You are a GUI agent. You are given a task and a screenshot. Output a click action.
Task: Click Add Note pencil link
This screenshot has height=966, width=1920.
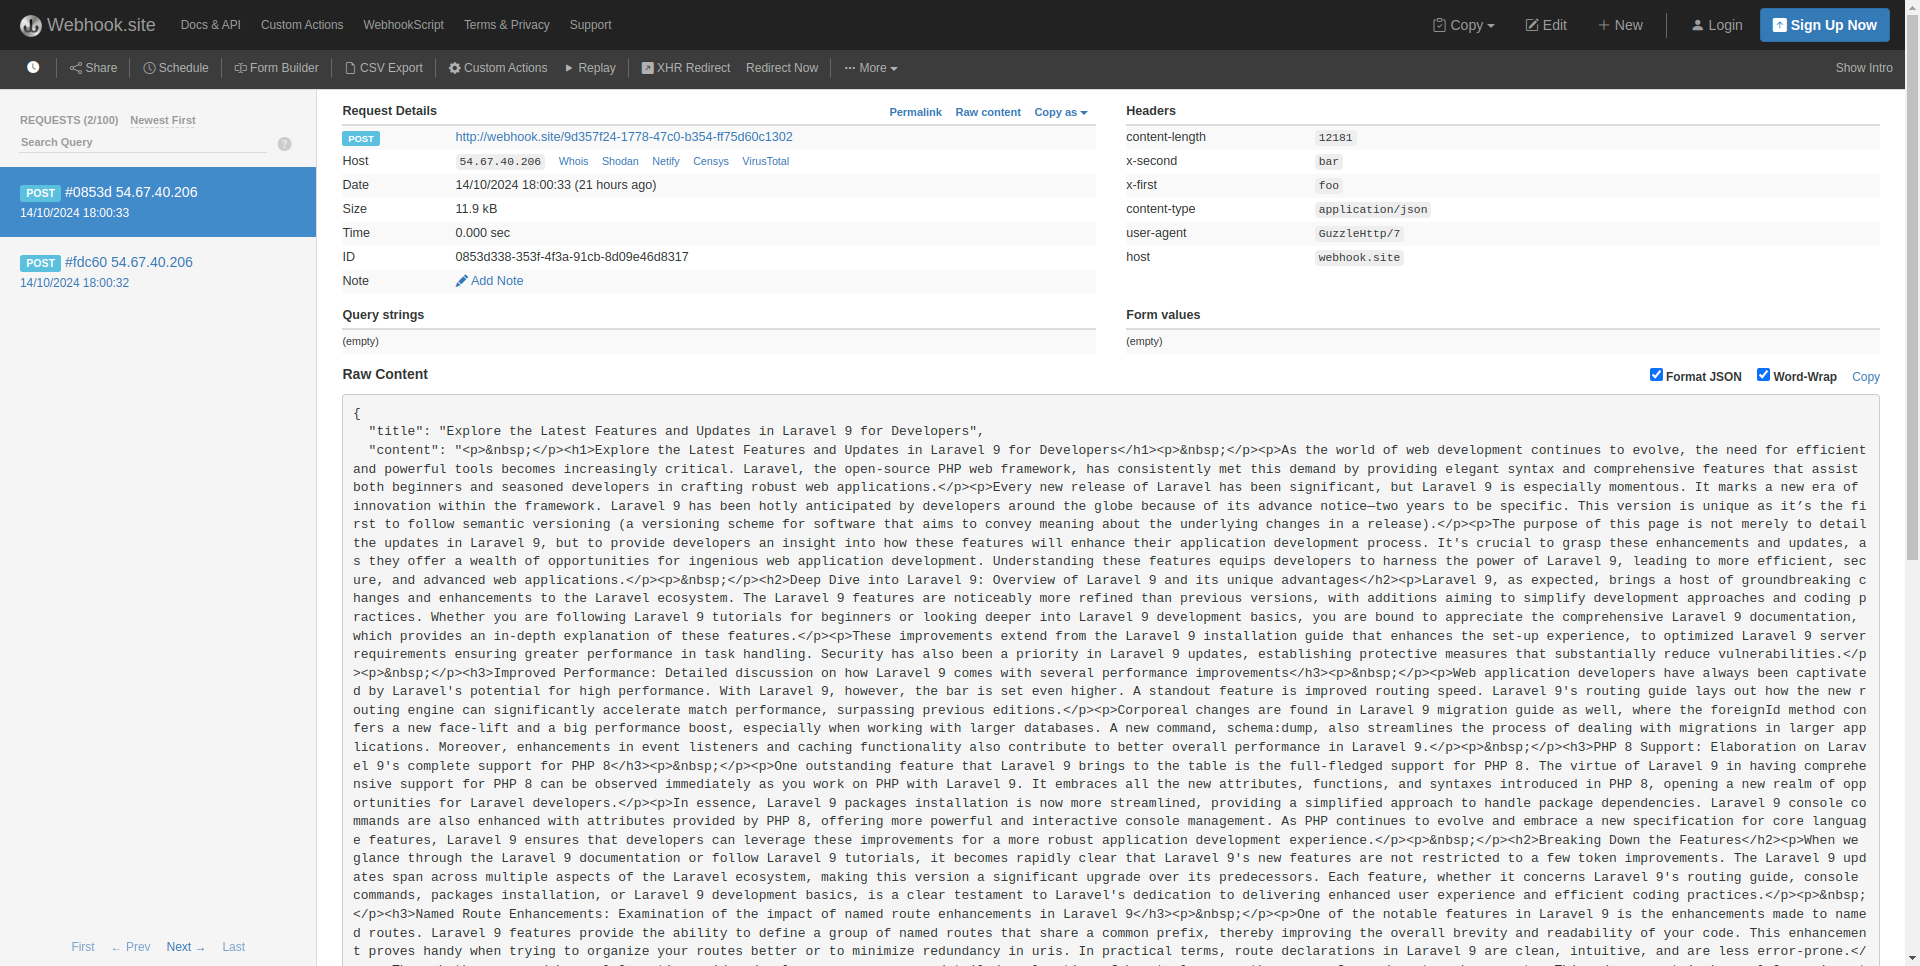tap(489, 281)
